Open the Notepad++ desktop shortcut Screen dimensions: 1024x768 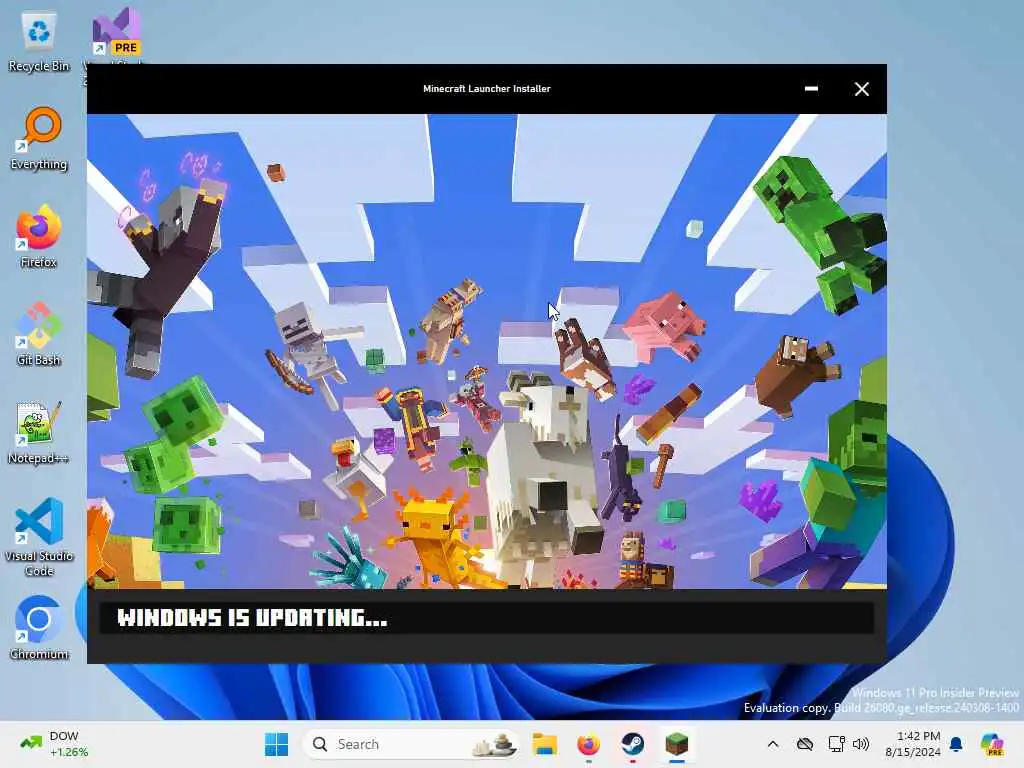click(39, 433)
